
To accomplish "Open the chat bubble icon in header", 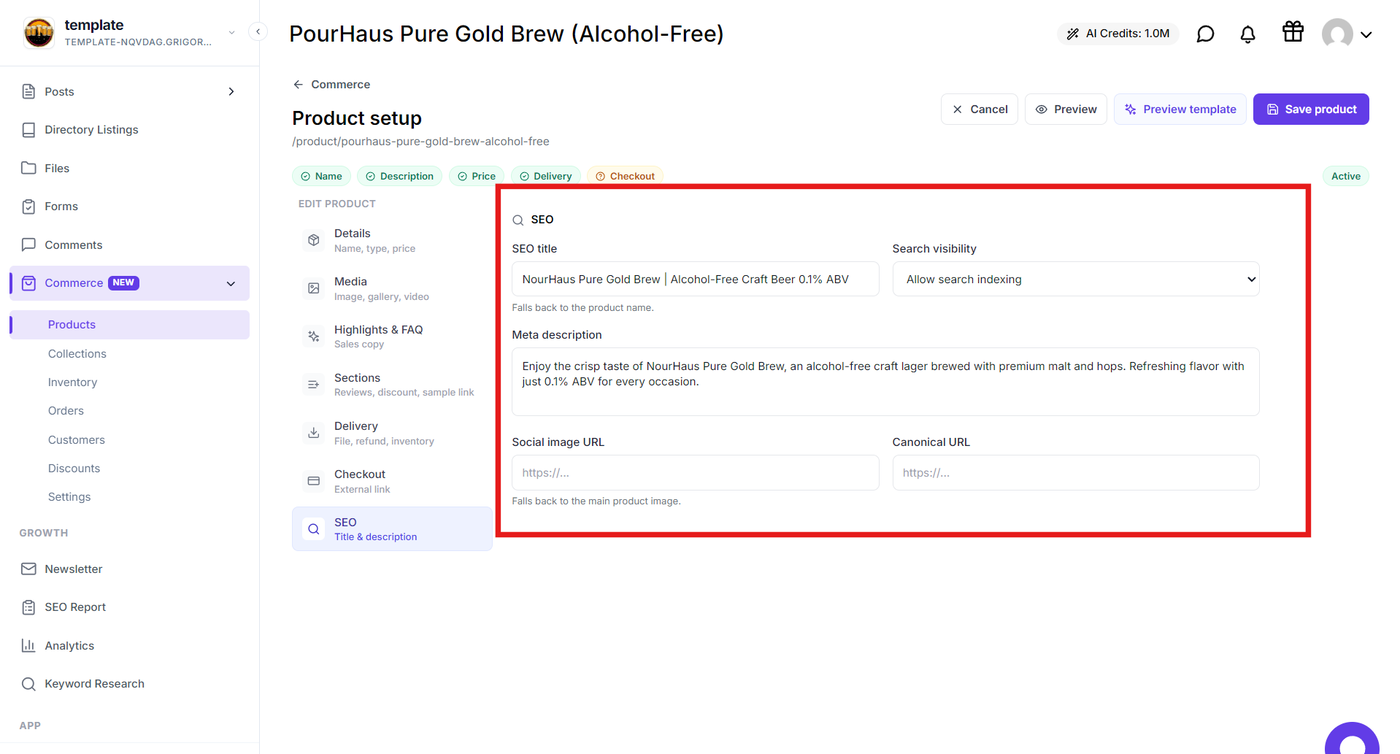I will pyautogui.click(x=1205, y=34).
